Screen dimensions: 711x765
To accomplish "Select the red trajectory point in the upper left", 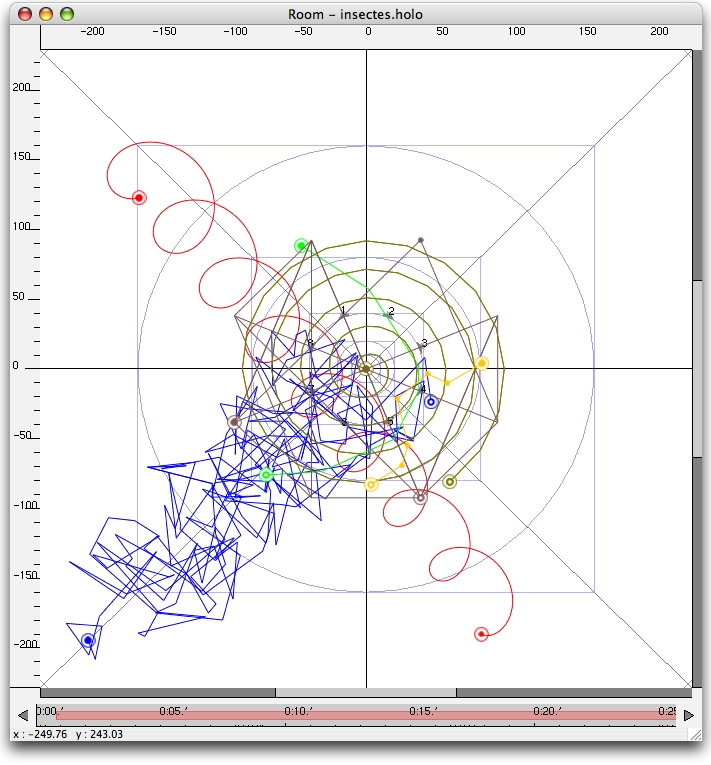I will click(x=139, y=198).
